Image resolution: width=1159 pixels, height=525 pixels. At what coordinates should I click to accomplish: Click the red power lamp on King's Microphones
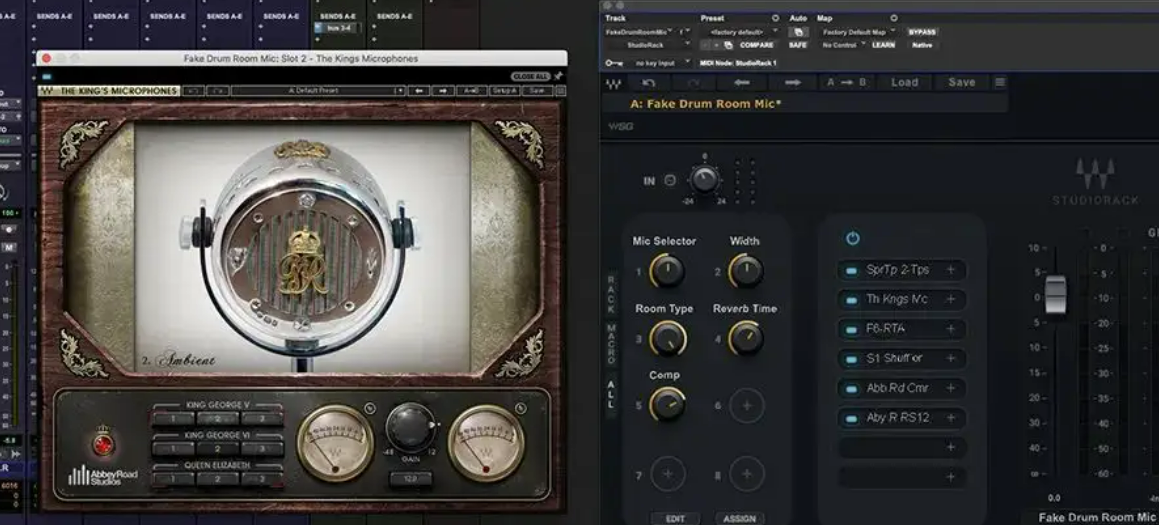pyautogui.click(x=103, y=444)
